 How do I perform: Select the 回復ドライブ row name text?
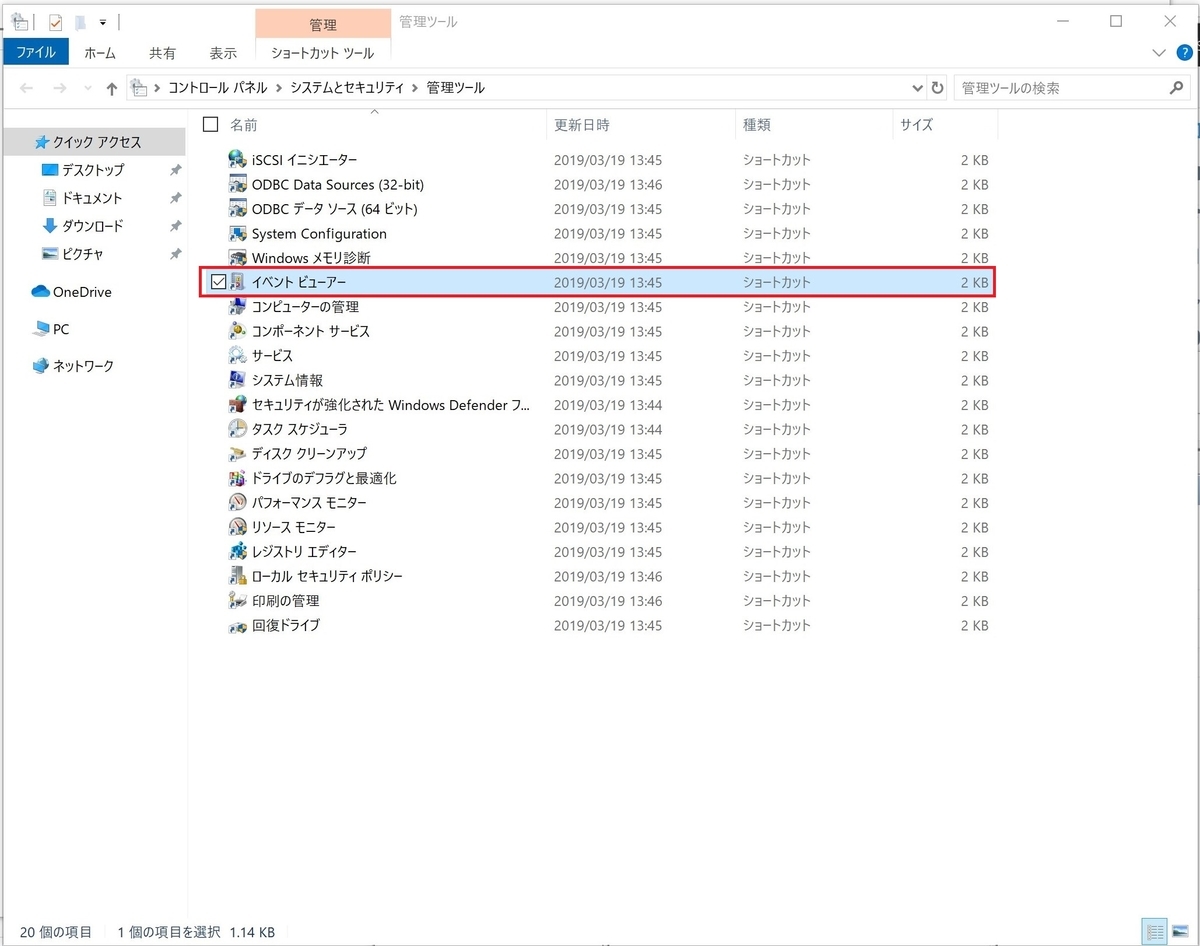tap(286, 625)
